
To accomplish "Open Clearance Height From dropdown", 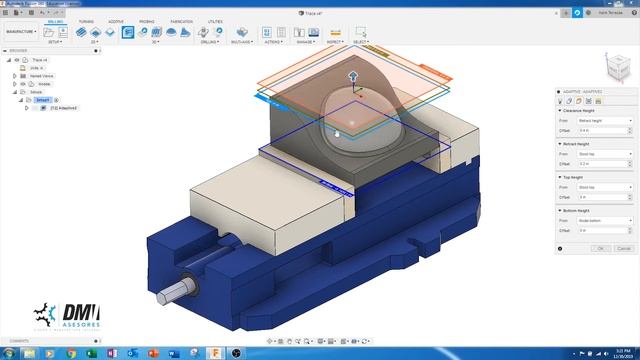I will tap(605, 121).
